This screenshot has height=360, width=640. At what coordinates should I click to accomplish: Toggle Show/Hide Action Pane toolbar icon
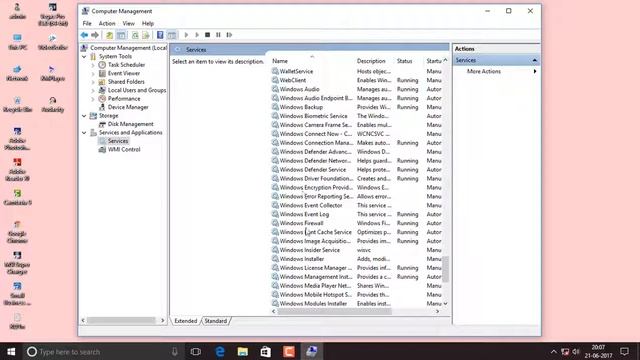click(172, 35)
